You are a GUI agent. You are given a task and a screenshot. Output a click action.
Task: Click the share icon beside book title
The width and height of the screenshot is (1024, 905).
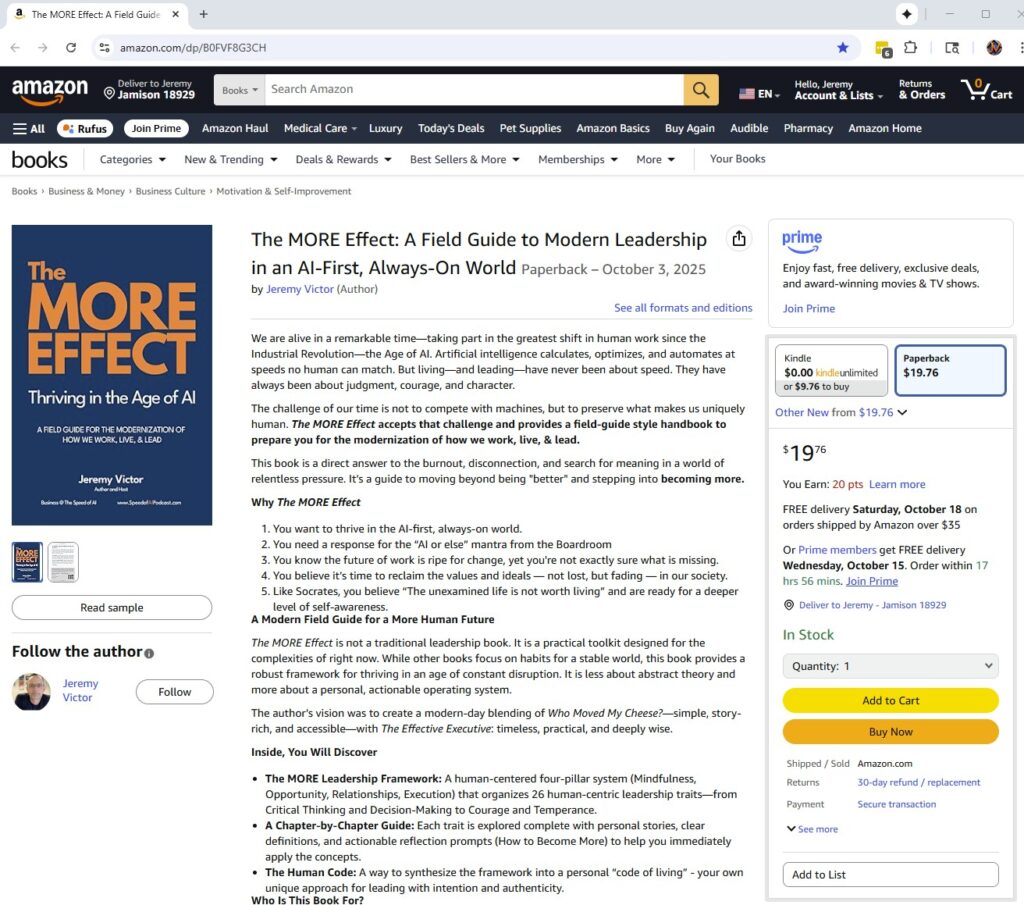[x=738, y=239]
